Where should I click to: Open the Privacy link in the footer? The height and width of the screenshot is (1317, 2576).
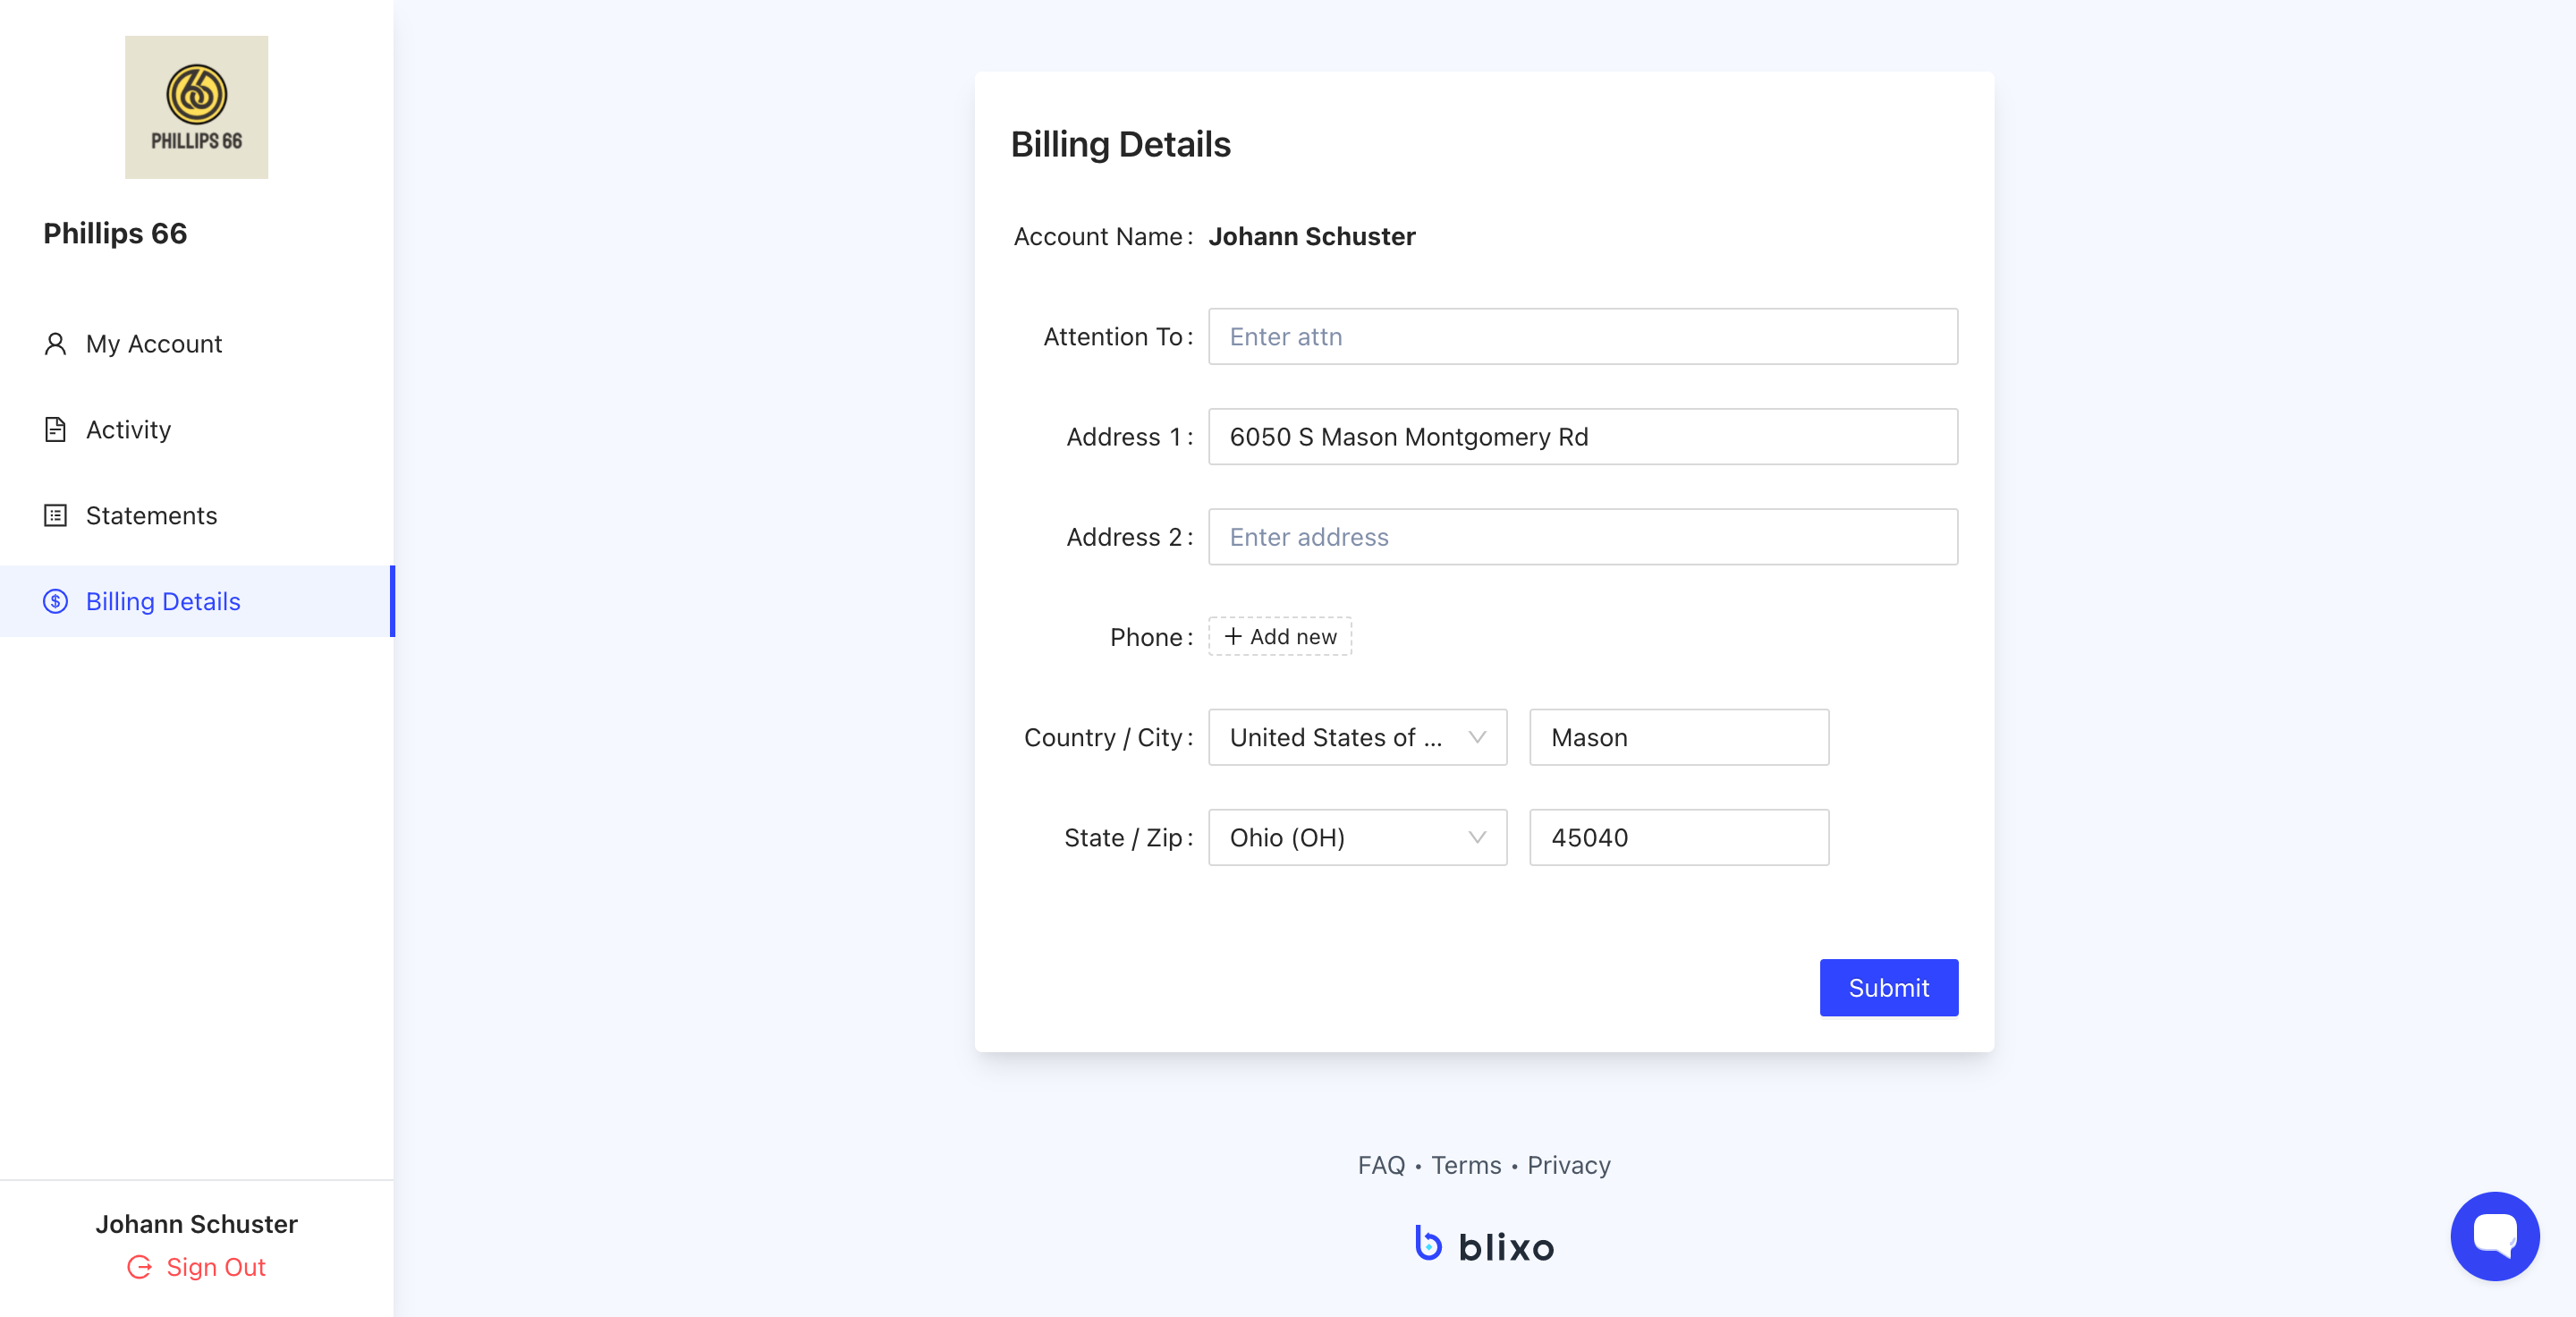[1568, 1165]
